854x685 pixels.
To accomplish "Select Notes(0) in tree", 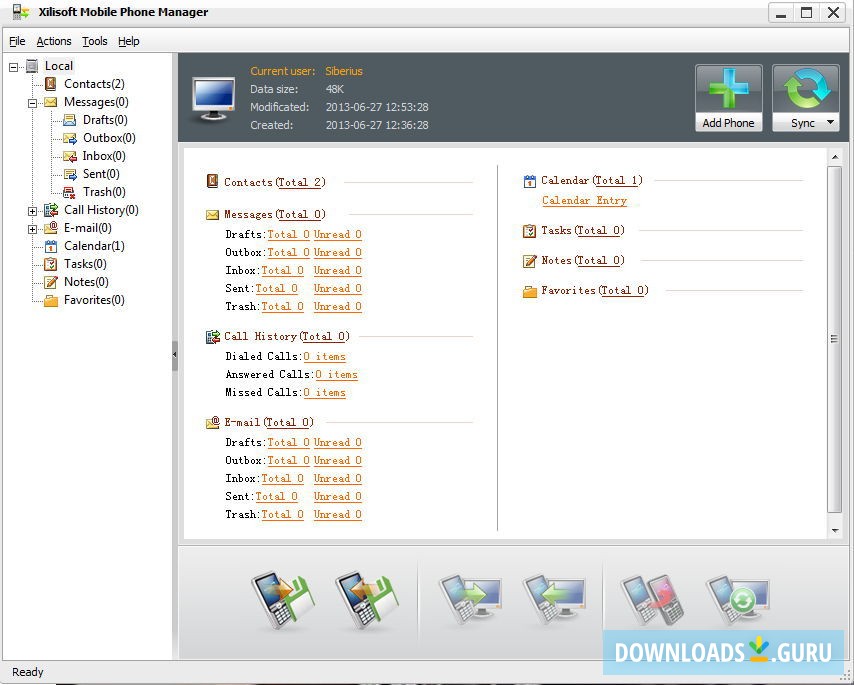I will coord(86,282).
